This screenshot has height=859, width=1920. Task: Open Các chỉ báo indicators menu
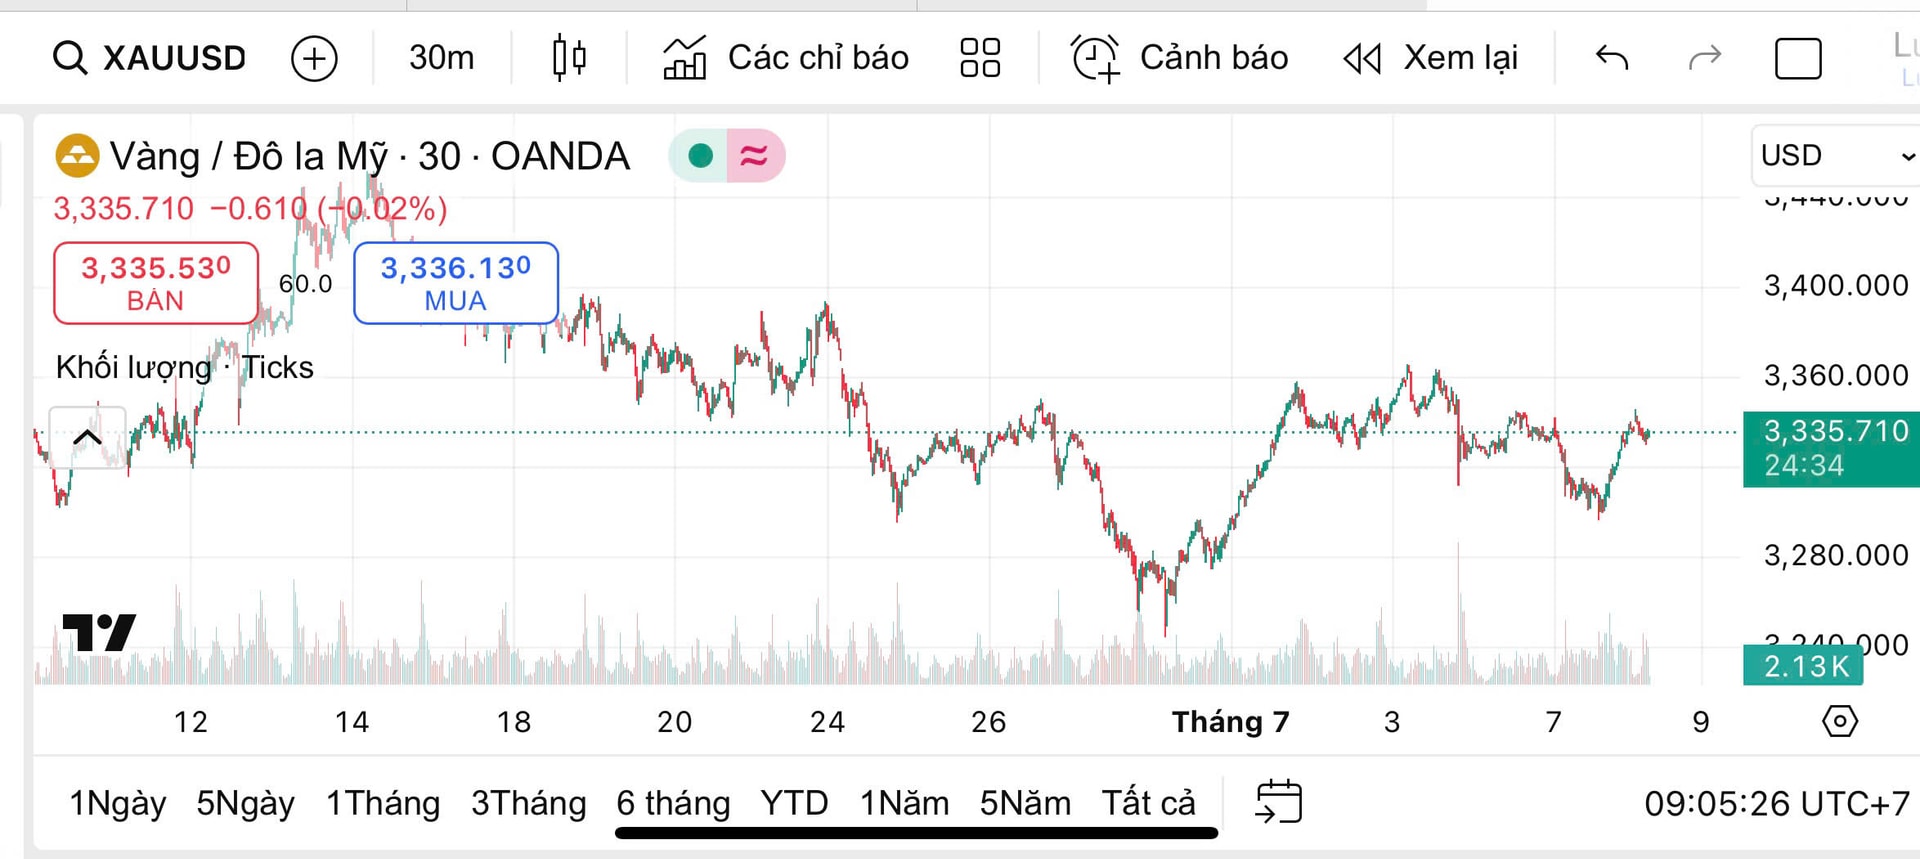[x=785, y=58]
